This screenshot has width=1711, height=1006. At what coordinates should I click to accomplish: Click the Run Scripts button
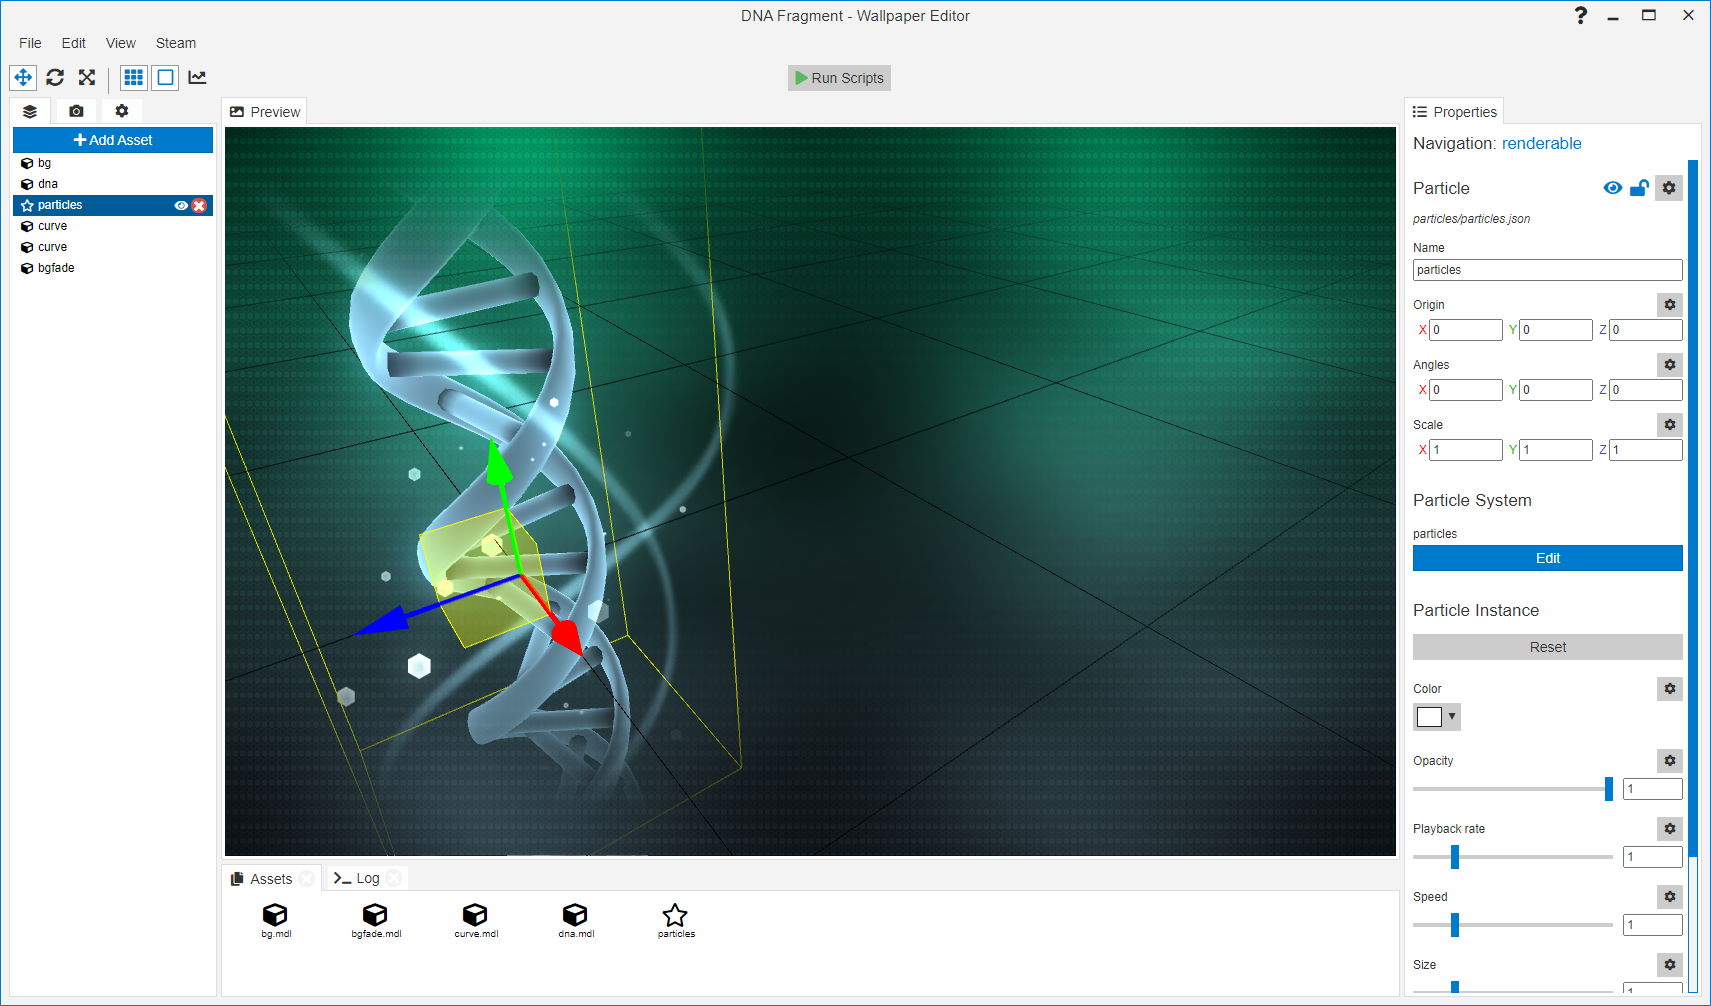[x=839, y=77]
